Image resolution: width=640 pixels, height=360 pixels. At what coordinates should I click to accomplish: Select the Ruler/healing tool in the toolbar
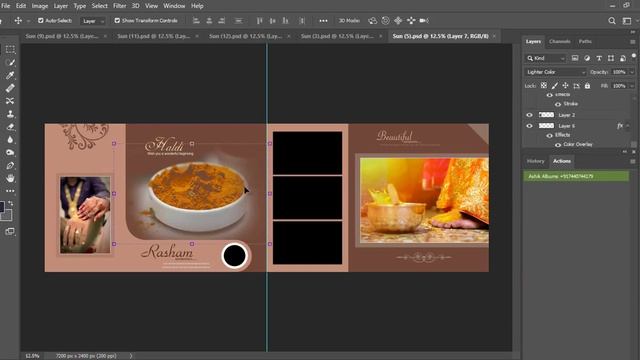click(x=10, y=88)
